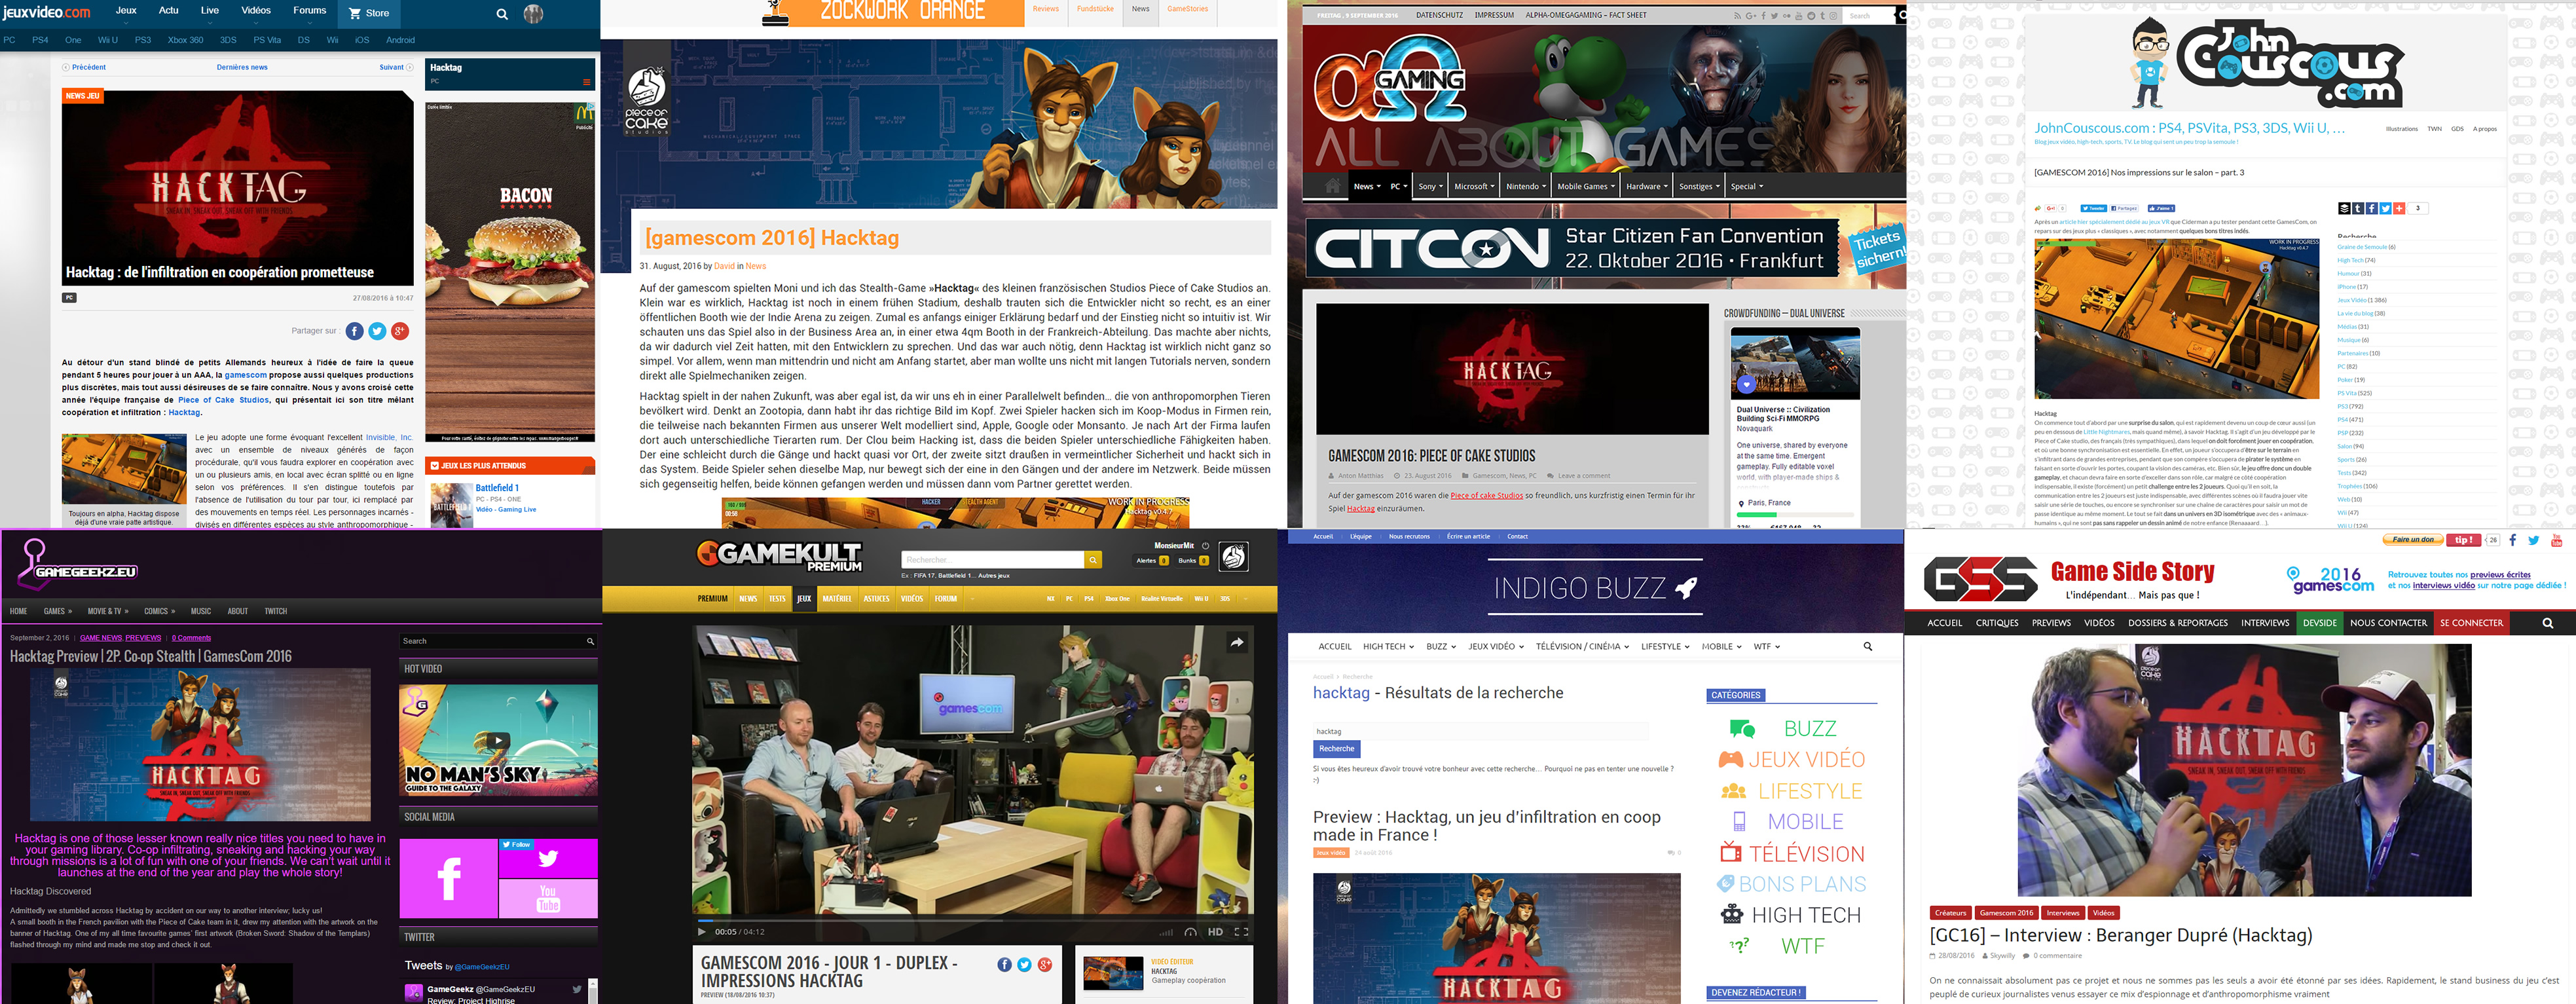Image resolution: width=2576 pixels, height=1004 pixels.
Task: Click the Faire un don button
Action: 2413,540
